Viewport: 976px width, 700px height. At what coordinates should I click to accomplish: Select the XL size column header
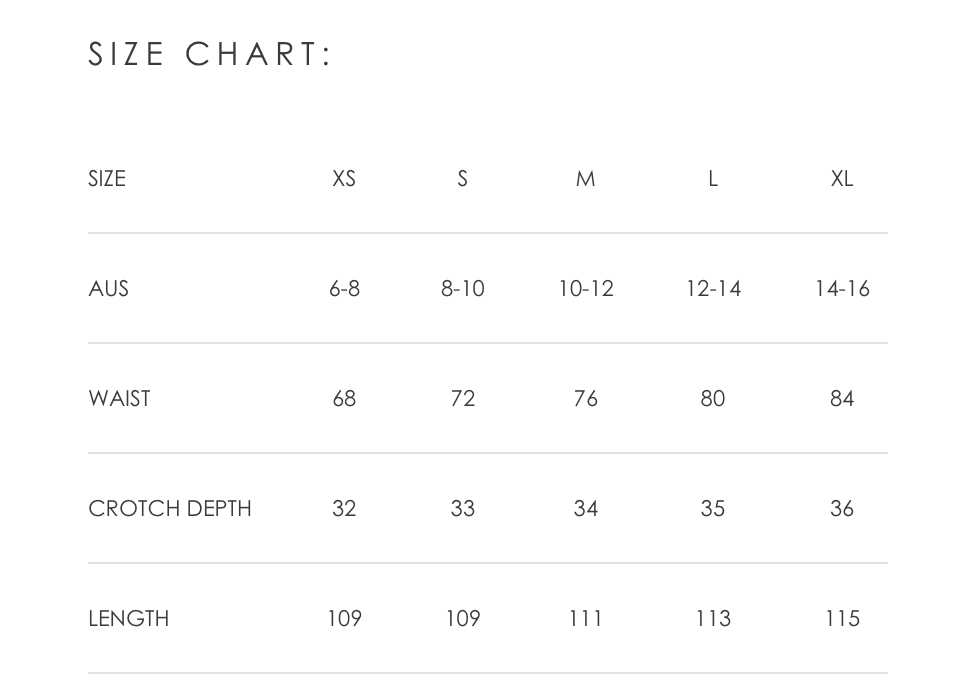click(x=842, y=179)
